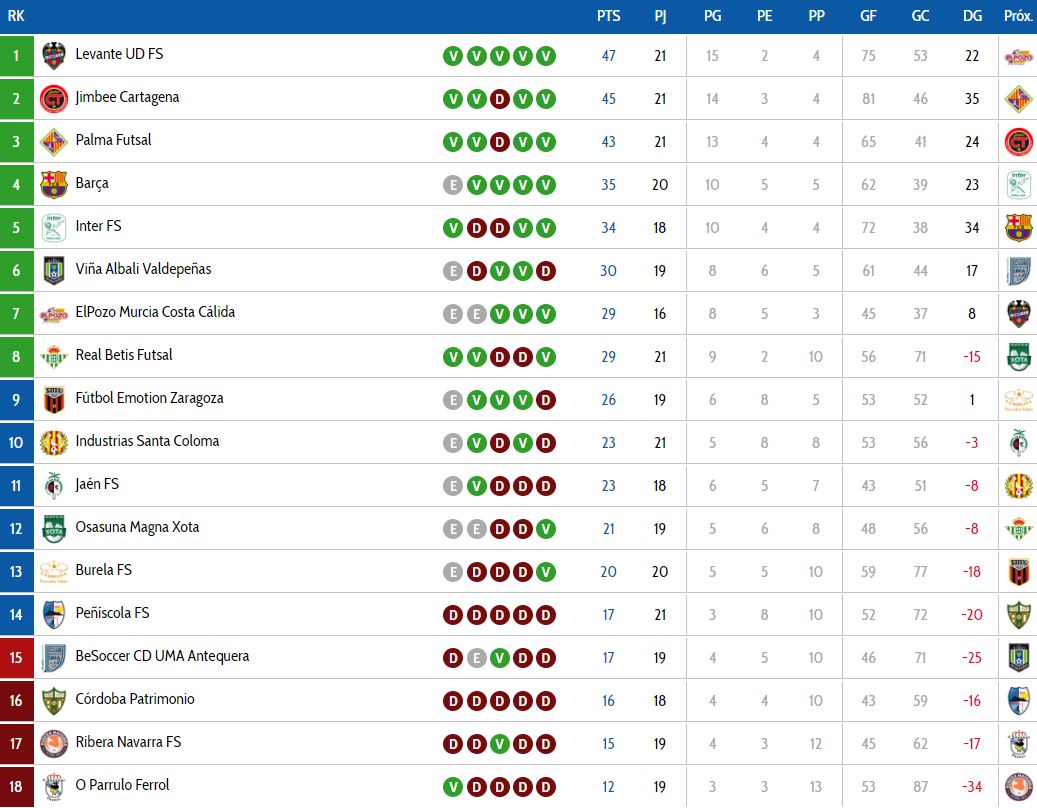Open the Ribera Navarra FS team link
The image size is (1037, 808).
(x=128, y=742)
